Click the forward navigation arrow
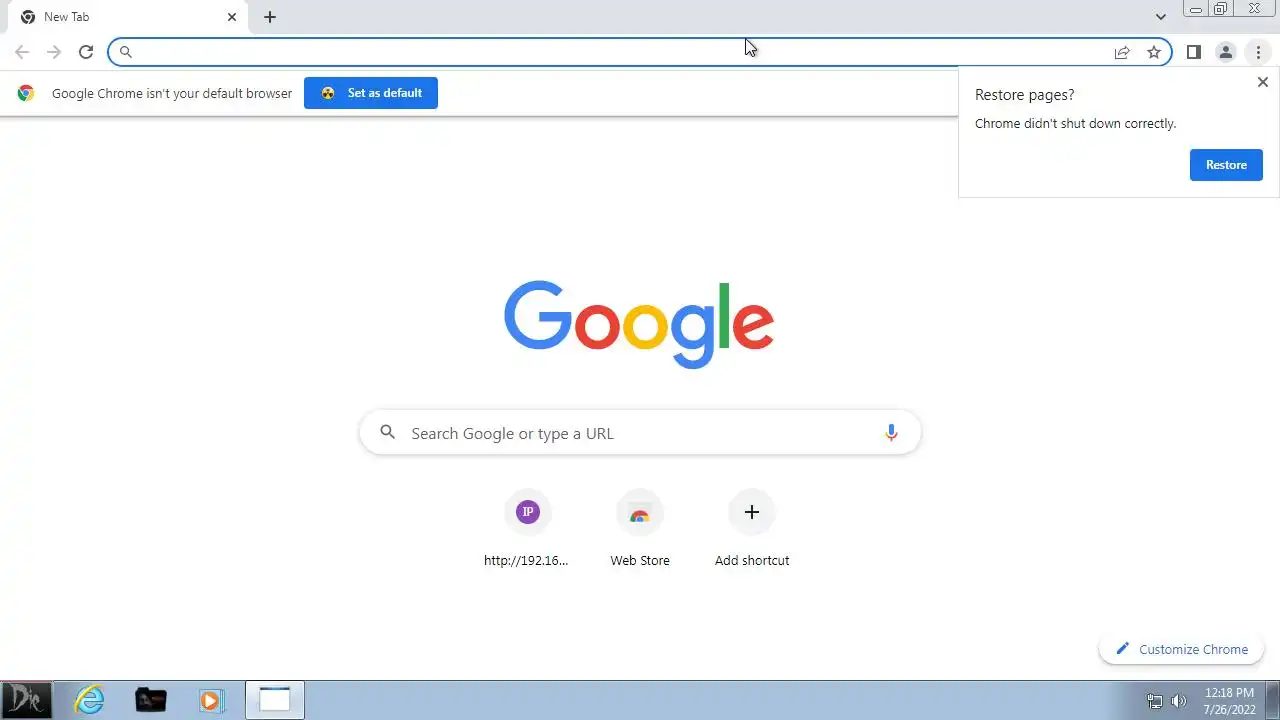This screenshot has height=720, width=1280. [x=54, y=52]
